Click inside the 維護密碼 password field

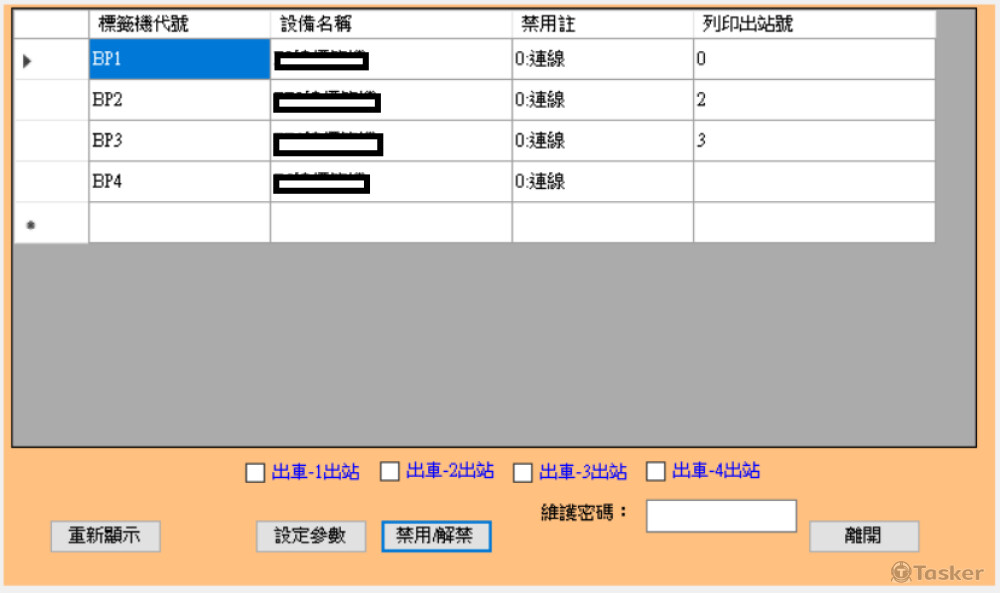720,515
